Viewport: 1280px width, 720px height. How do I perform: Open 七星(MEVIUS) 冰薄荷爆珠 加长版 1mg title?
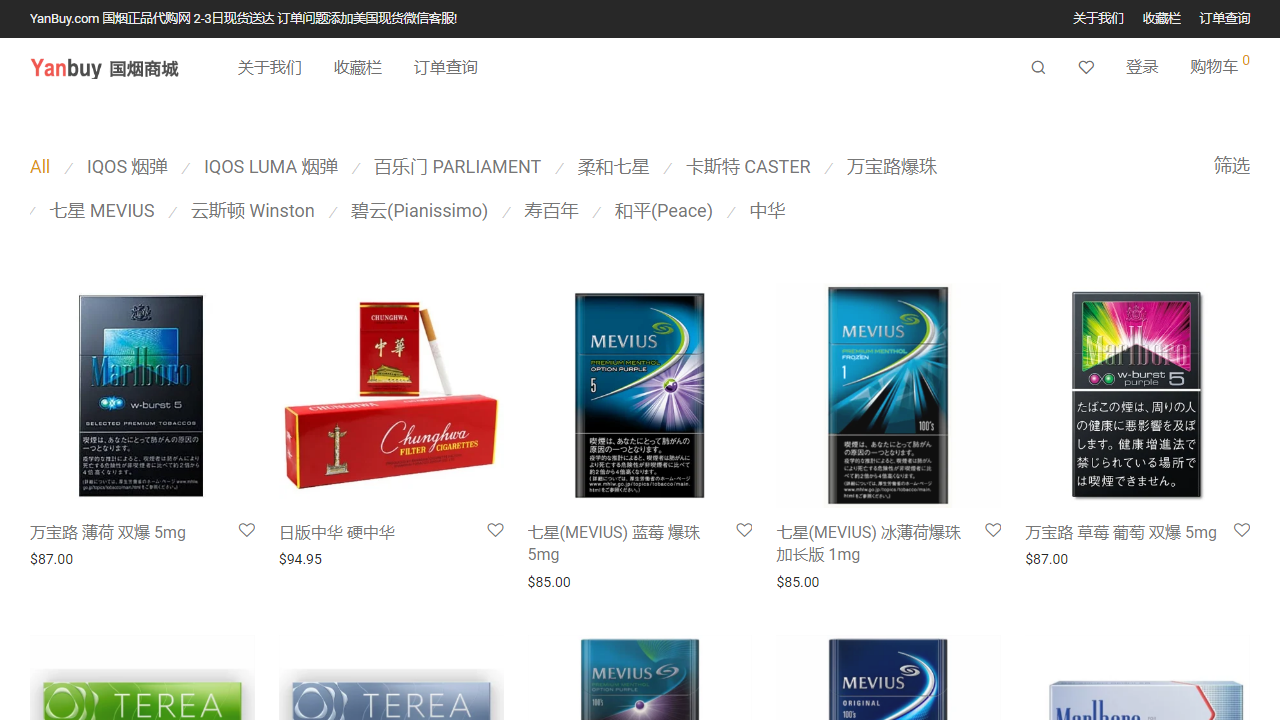[869, 543]
